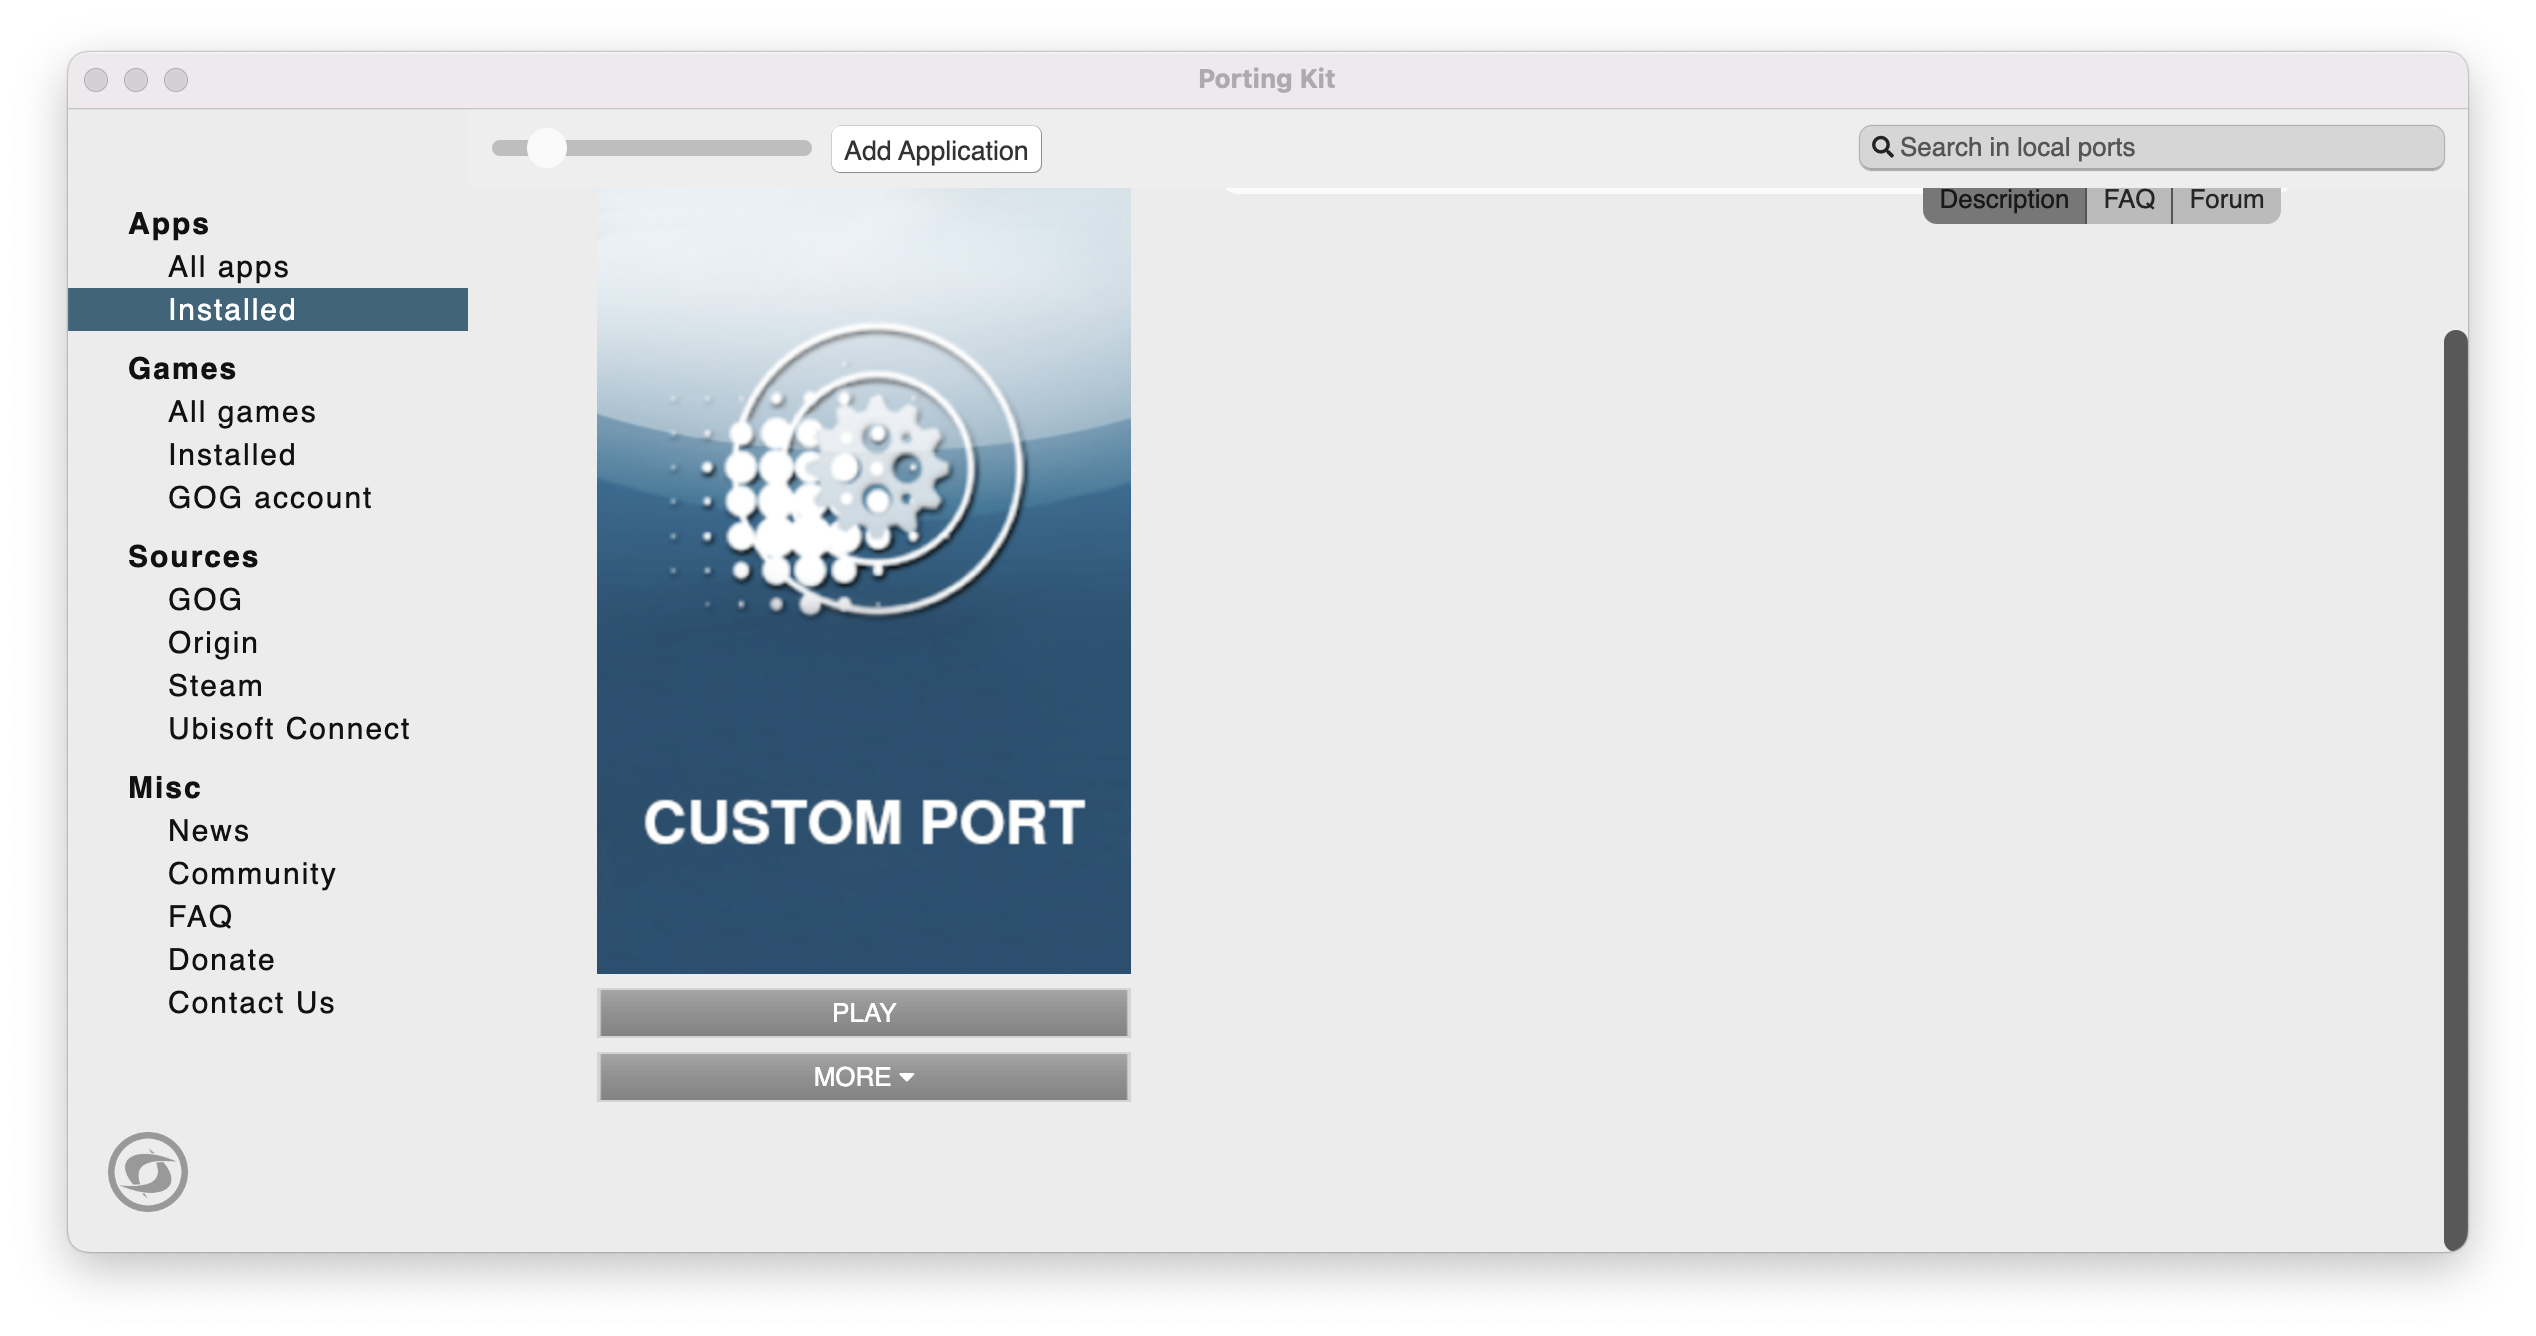2536x1336 pixels.
Task: Open All apps in sidebar
Action: click(x=228, y=267)
